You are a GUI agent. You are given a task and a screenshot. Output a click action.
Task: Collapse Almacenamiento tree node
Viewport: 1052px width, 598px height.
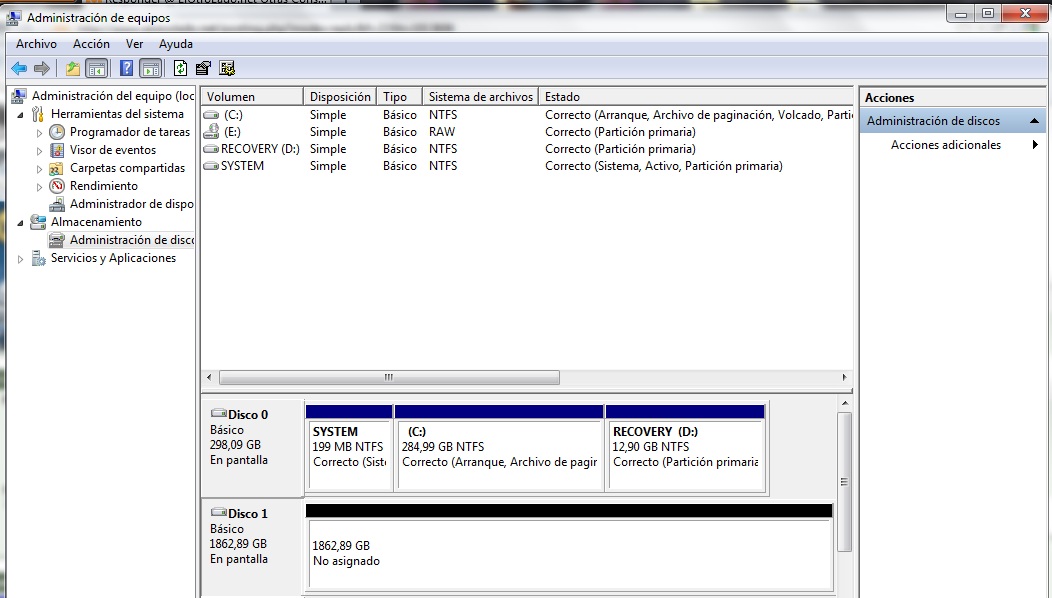[x=20, y=222]
